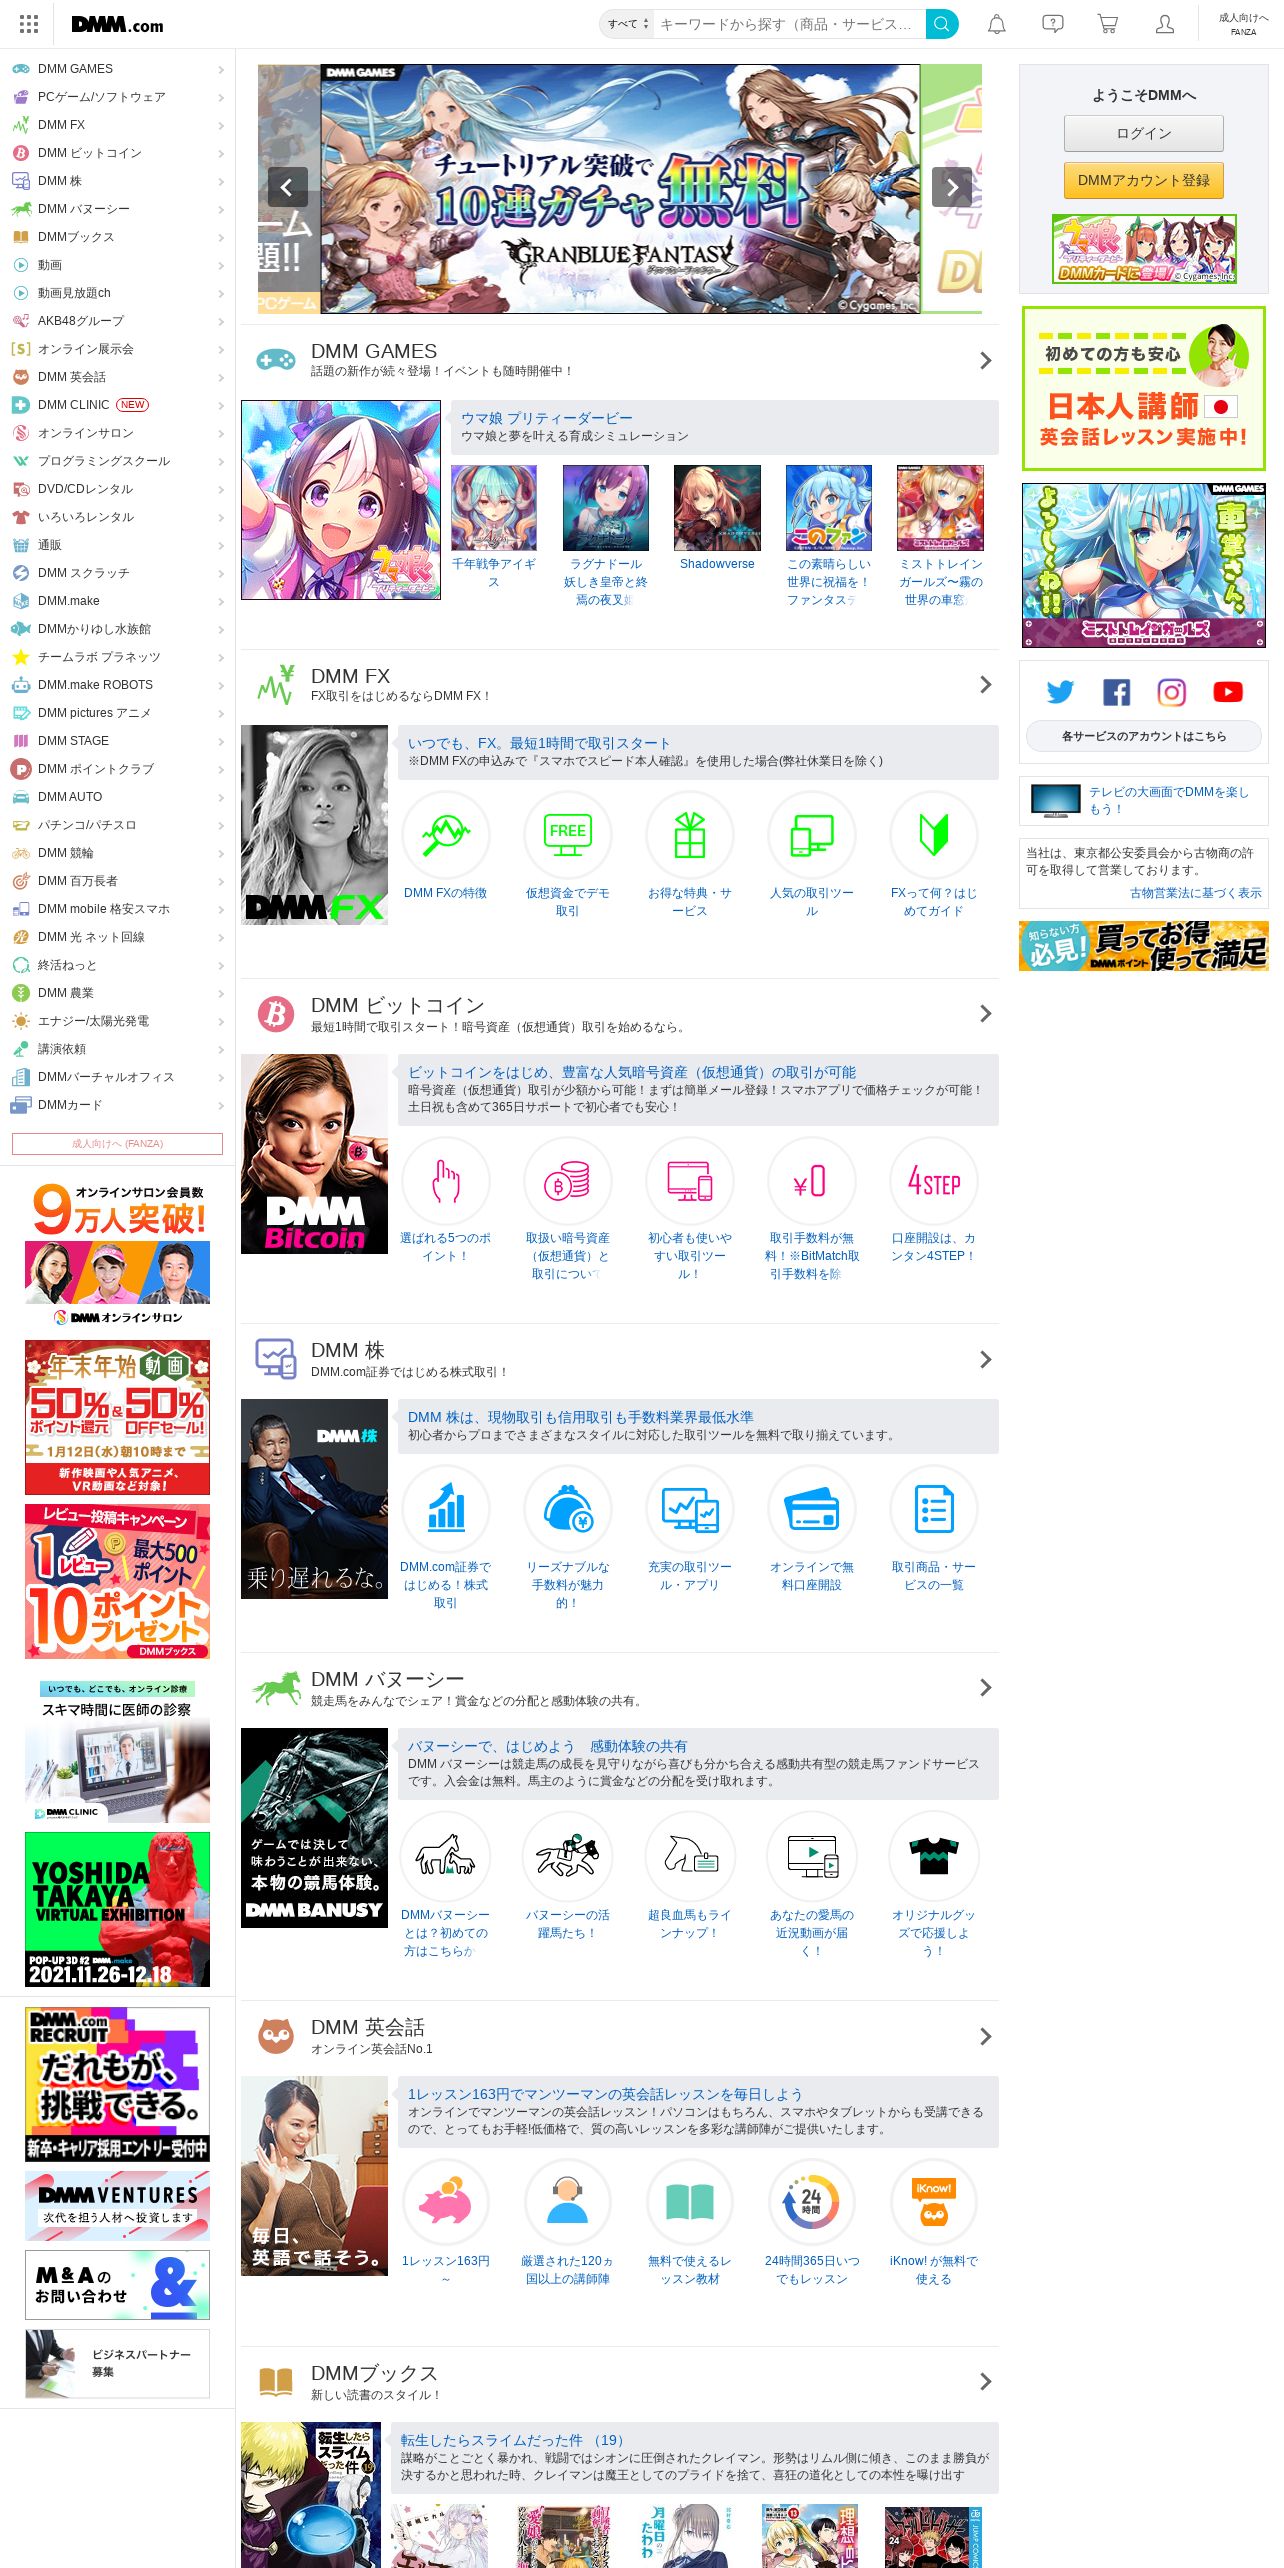Open the Shadowverse game link

coord(717,564)
